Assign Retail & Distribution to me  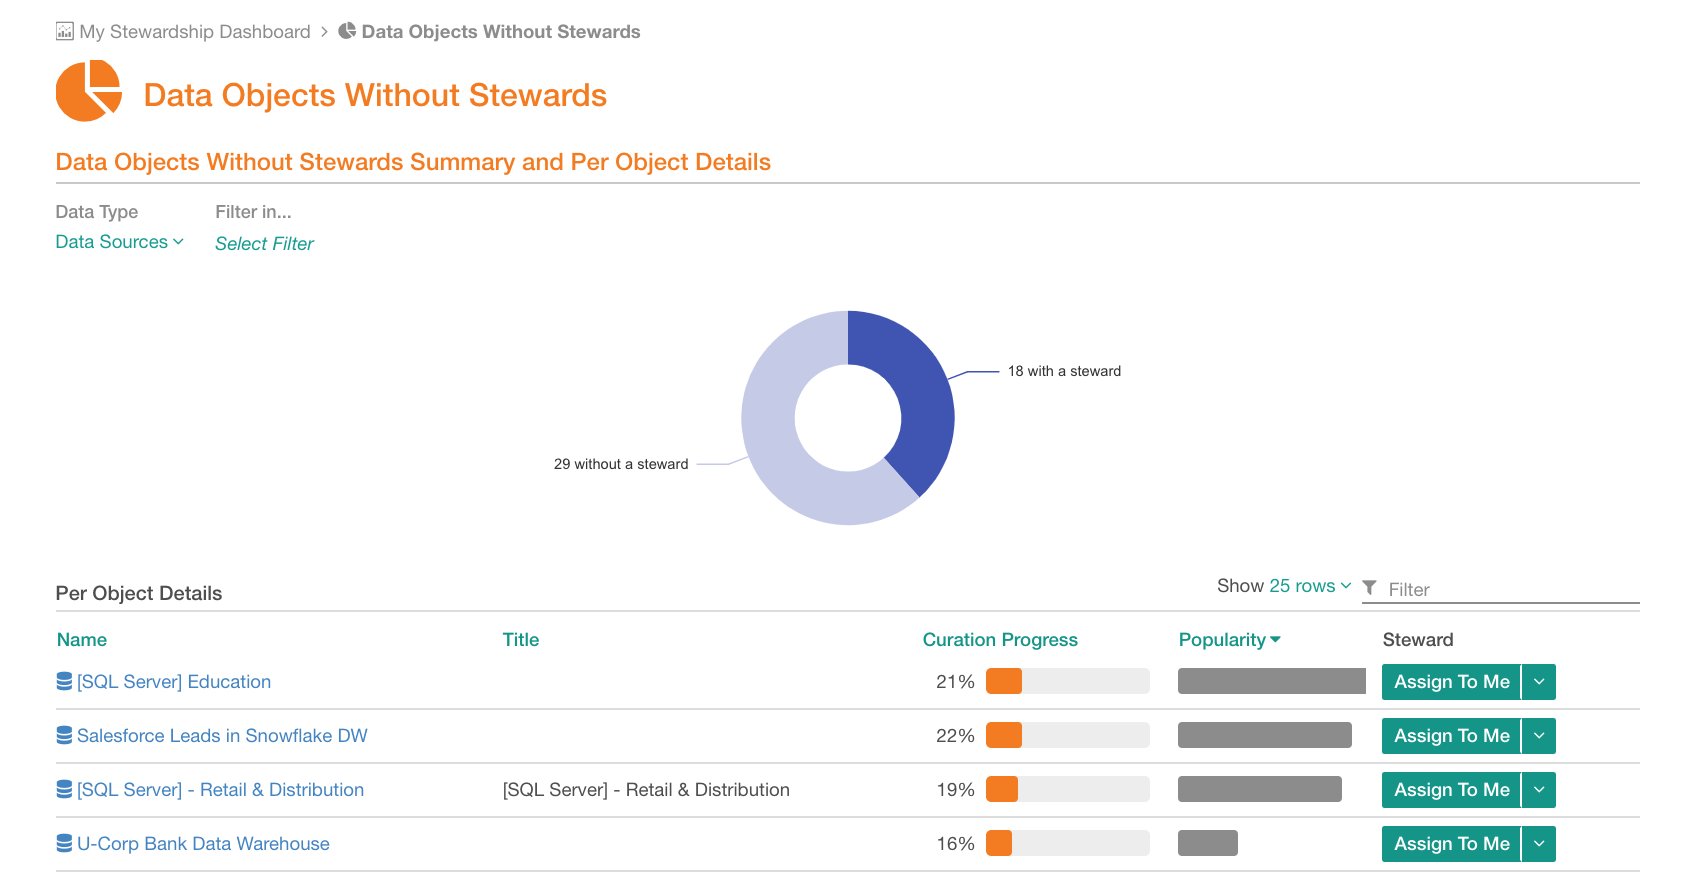[1451, 790]
